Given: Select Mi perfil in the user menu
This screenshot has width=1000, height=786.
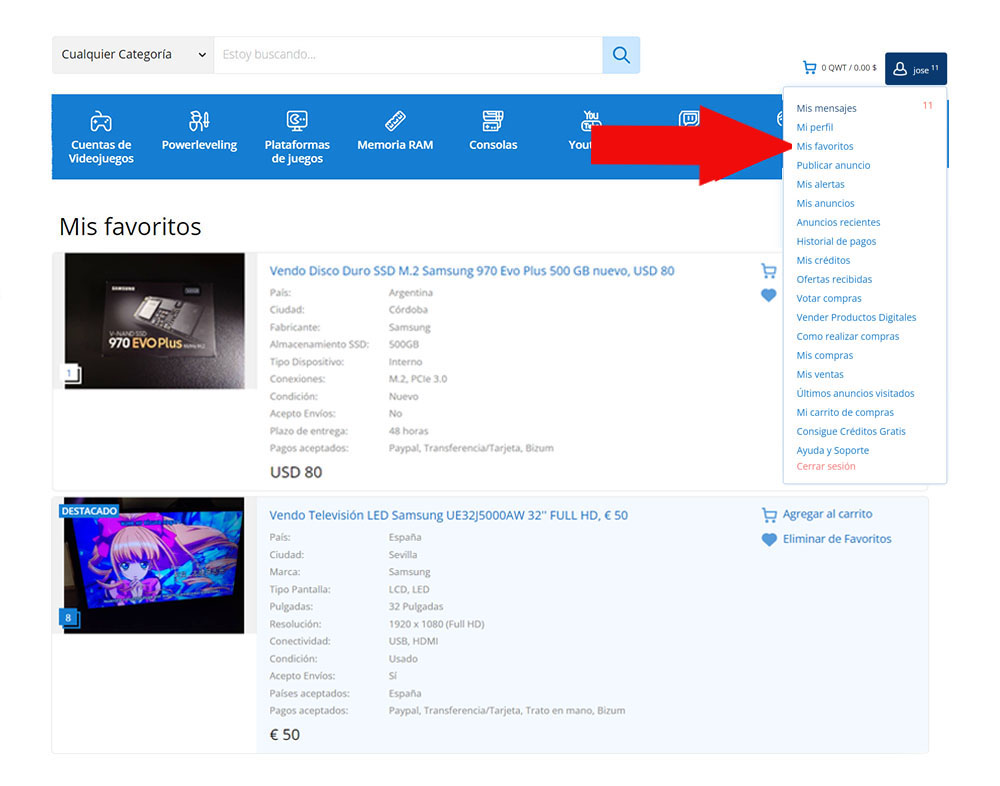Looking at the screenshot, I should pyautogui.click(x=814, y=128).
